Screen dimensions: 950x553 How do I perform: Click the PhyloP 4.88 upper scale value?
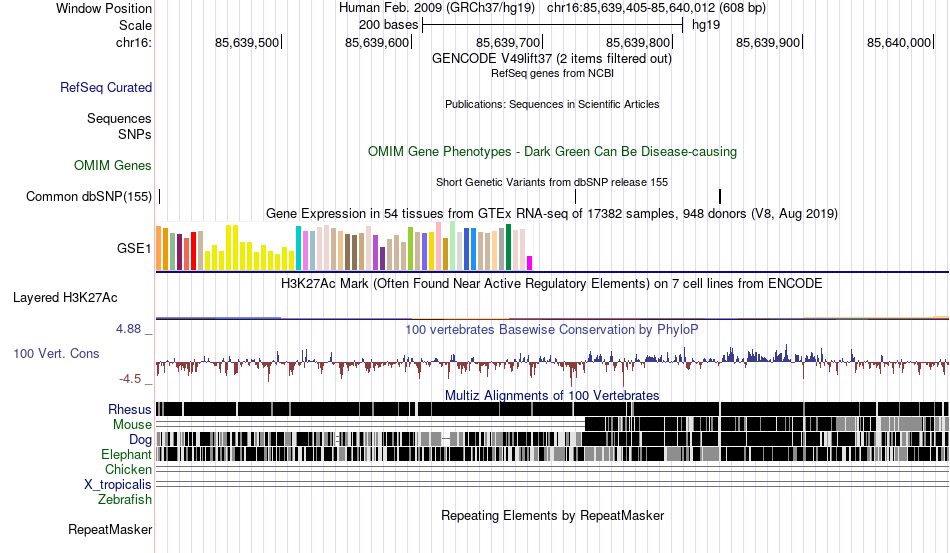point(128,329)
